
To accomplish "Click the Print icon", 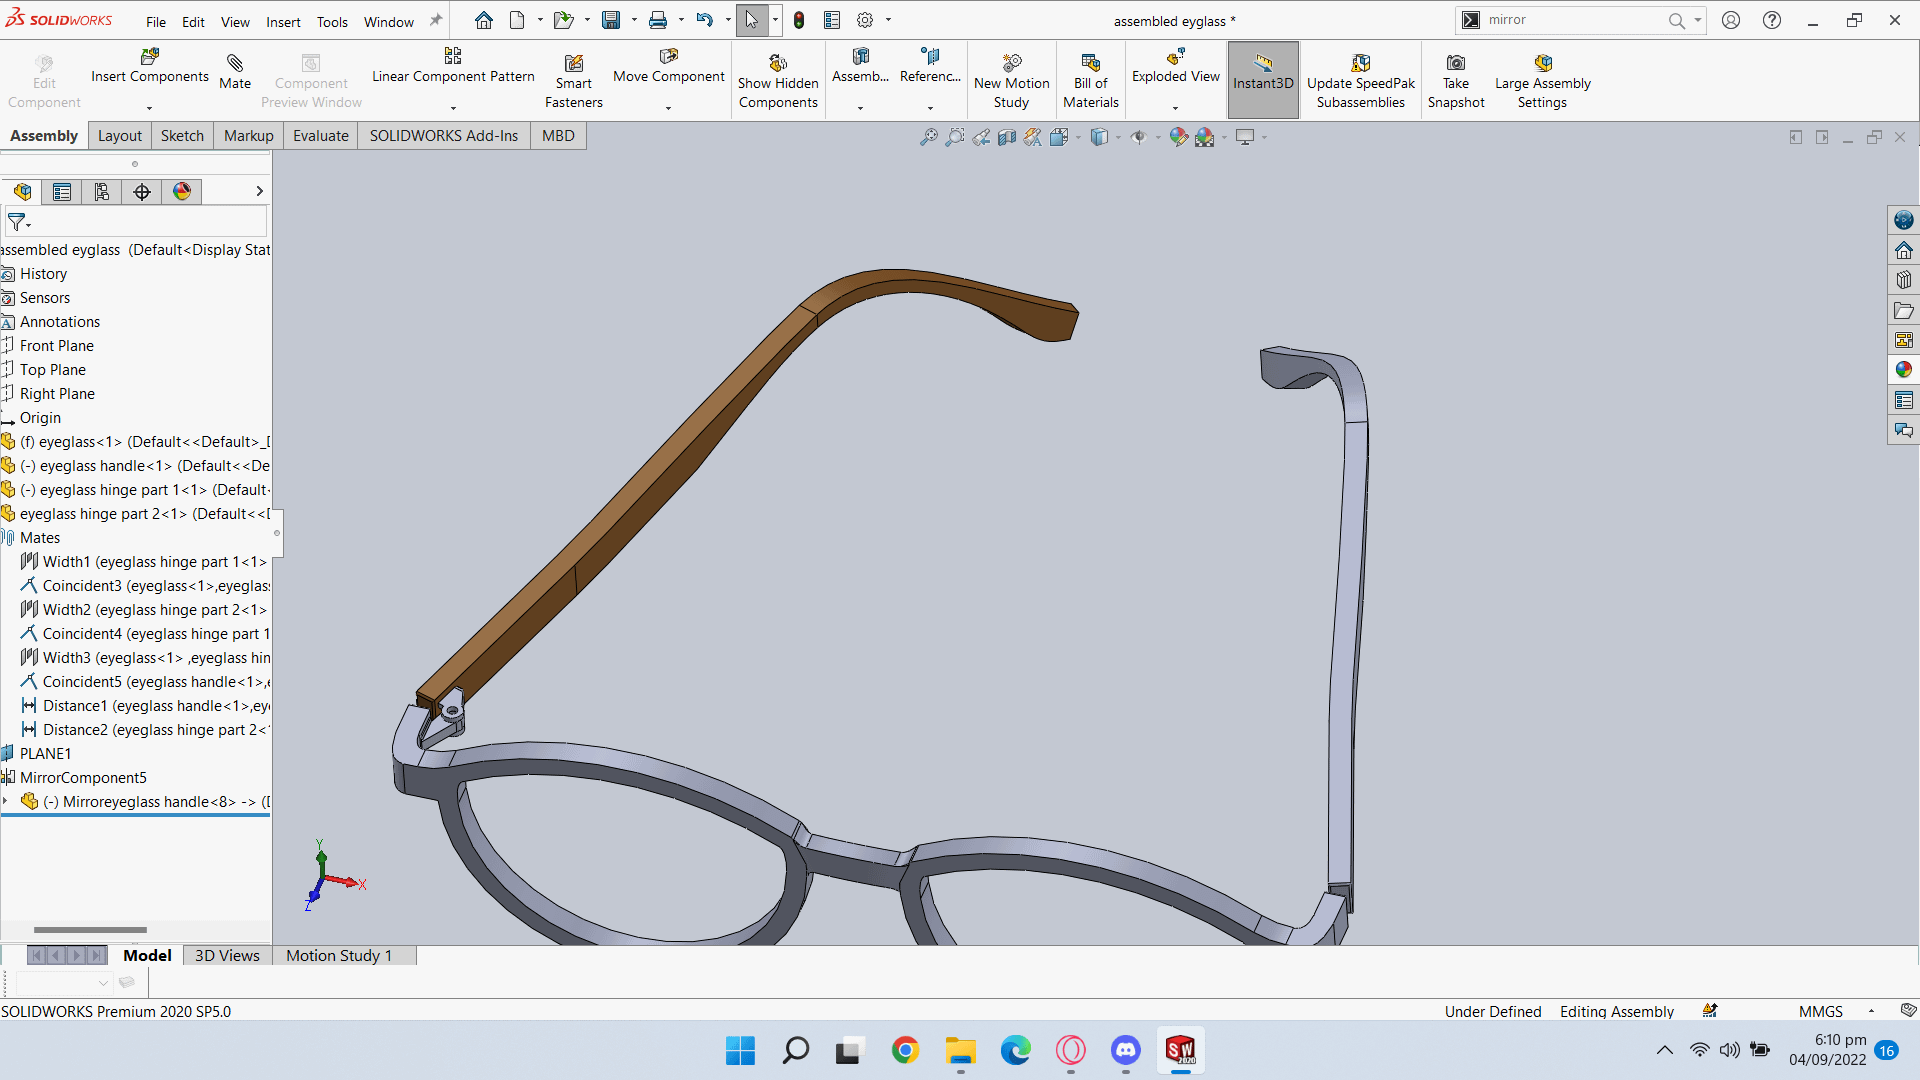I will 658,20.
